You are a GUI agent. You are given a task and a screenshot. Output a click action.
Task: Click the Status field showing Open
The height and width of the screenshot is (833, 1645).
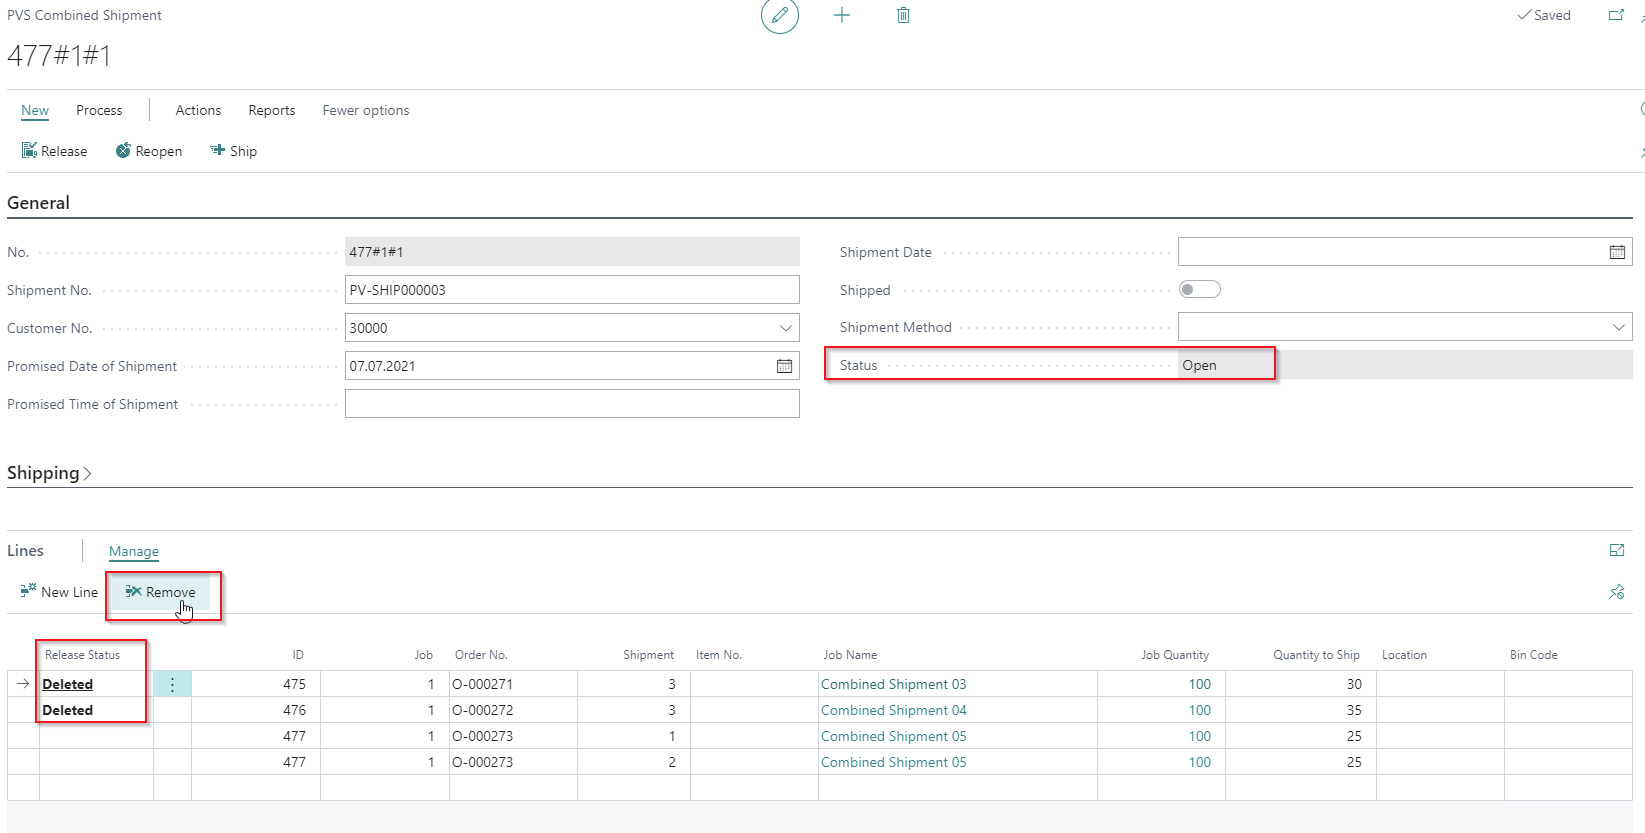click(1405, 365)
